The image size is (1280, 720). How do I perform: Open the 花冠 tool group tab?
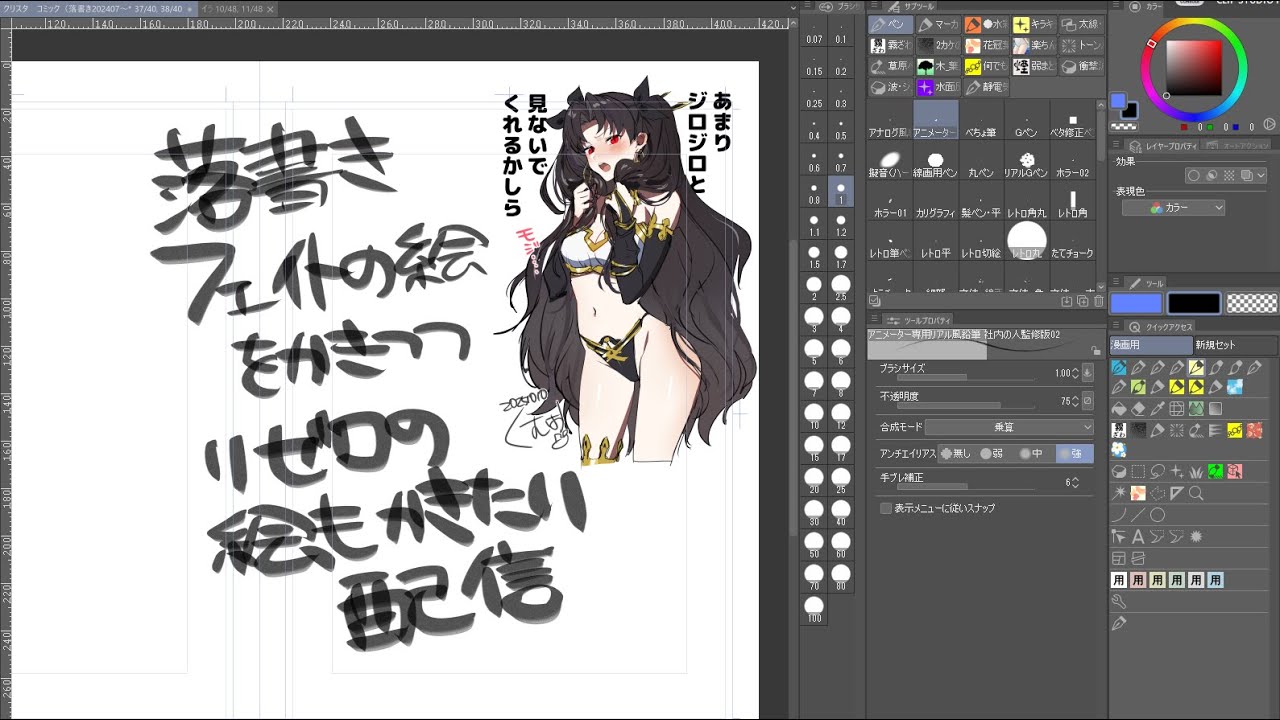(986, 45)
